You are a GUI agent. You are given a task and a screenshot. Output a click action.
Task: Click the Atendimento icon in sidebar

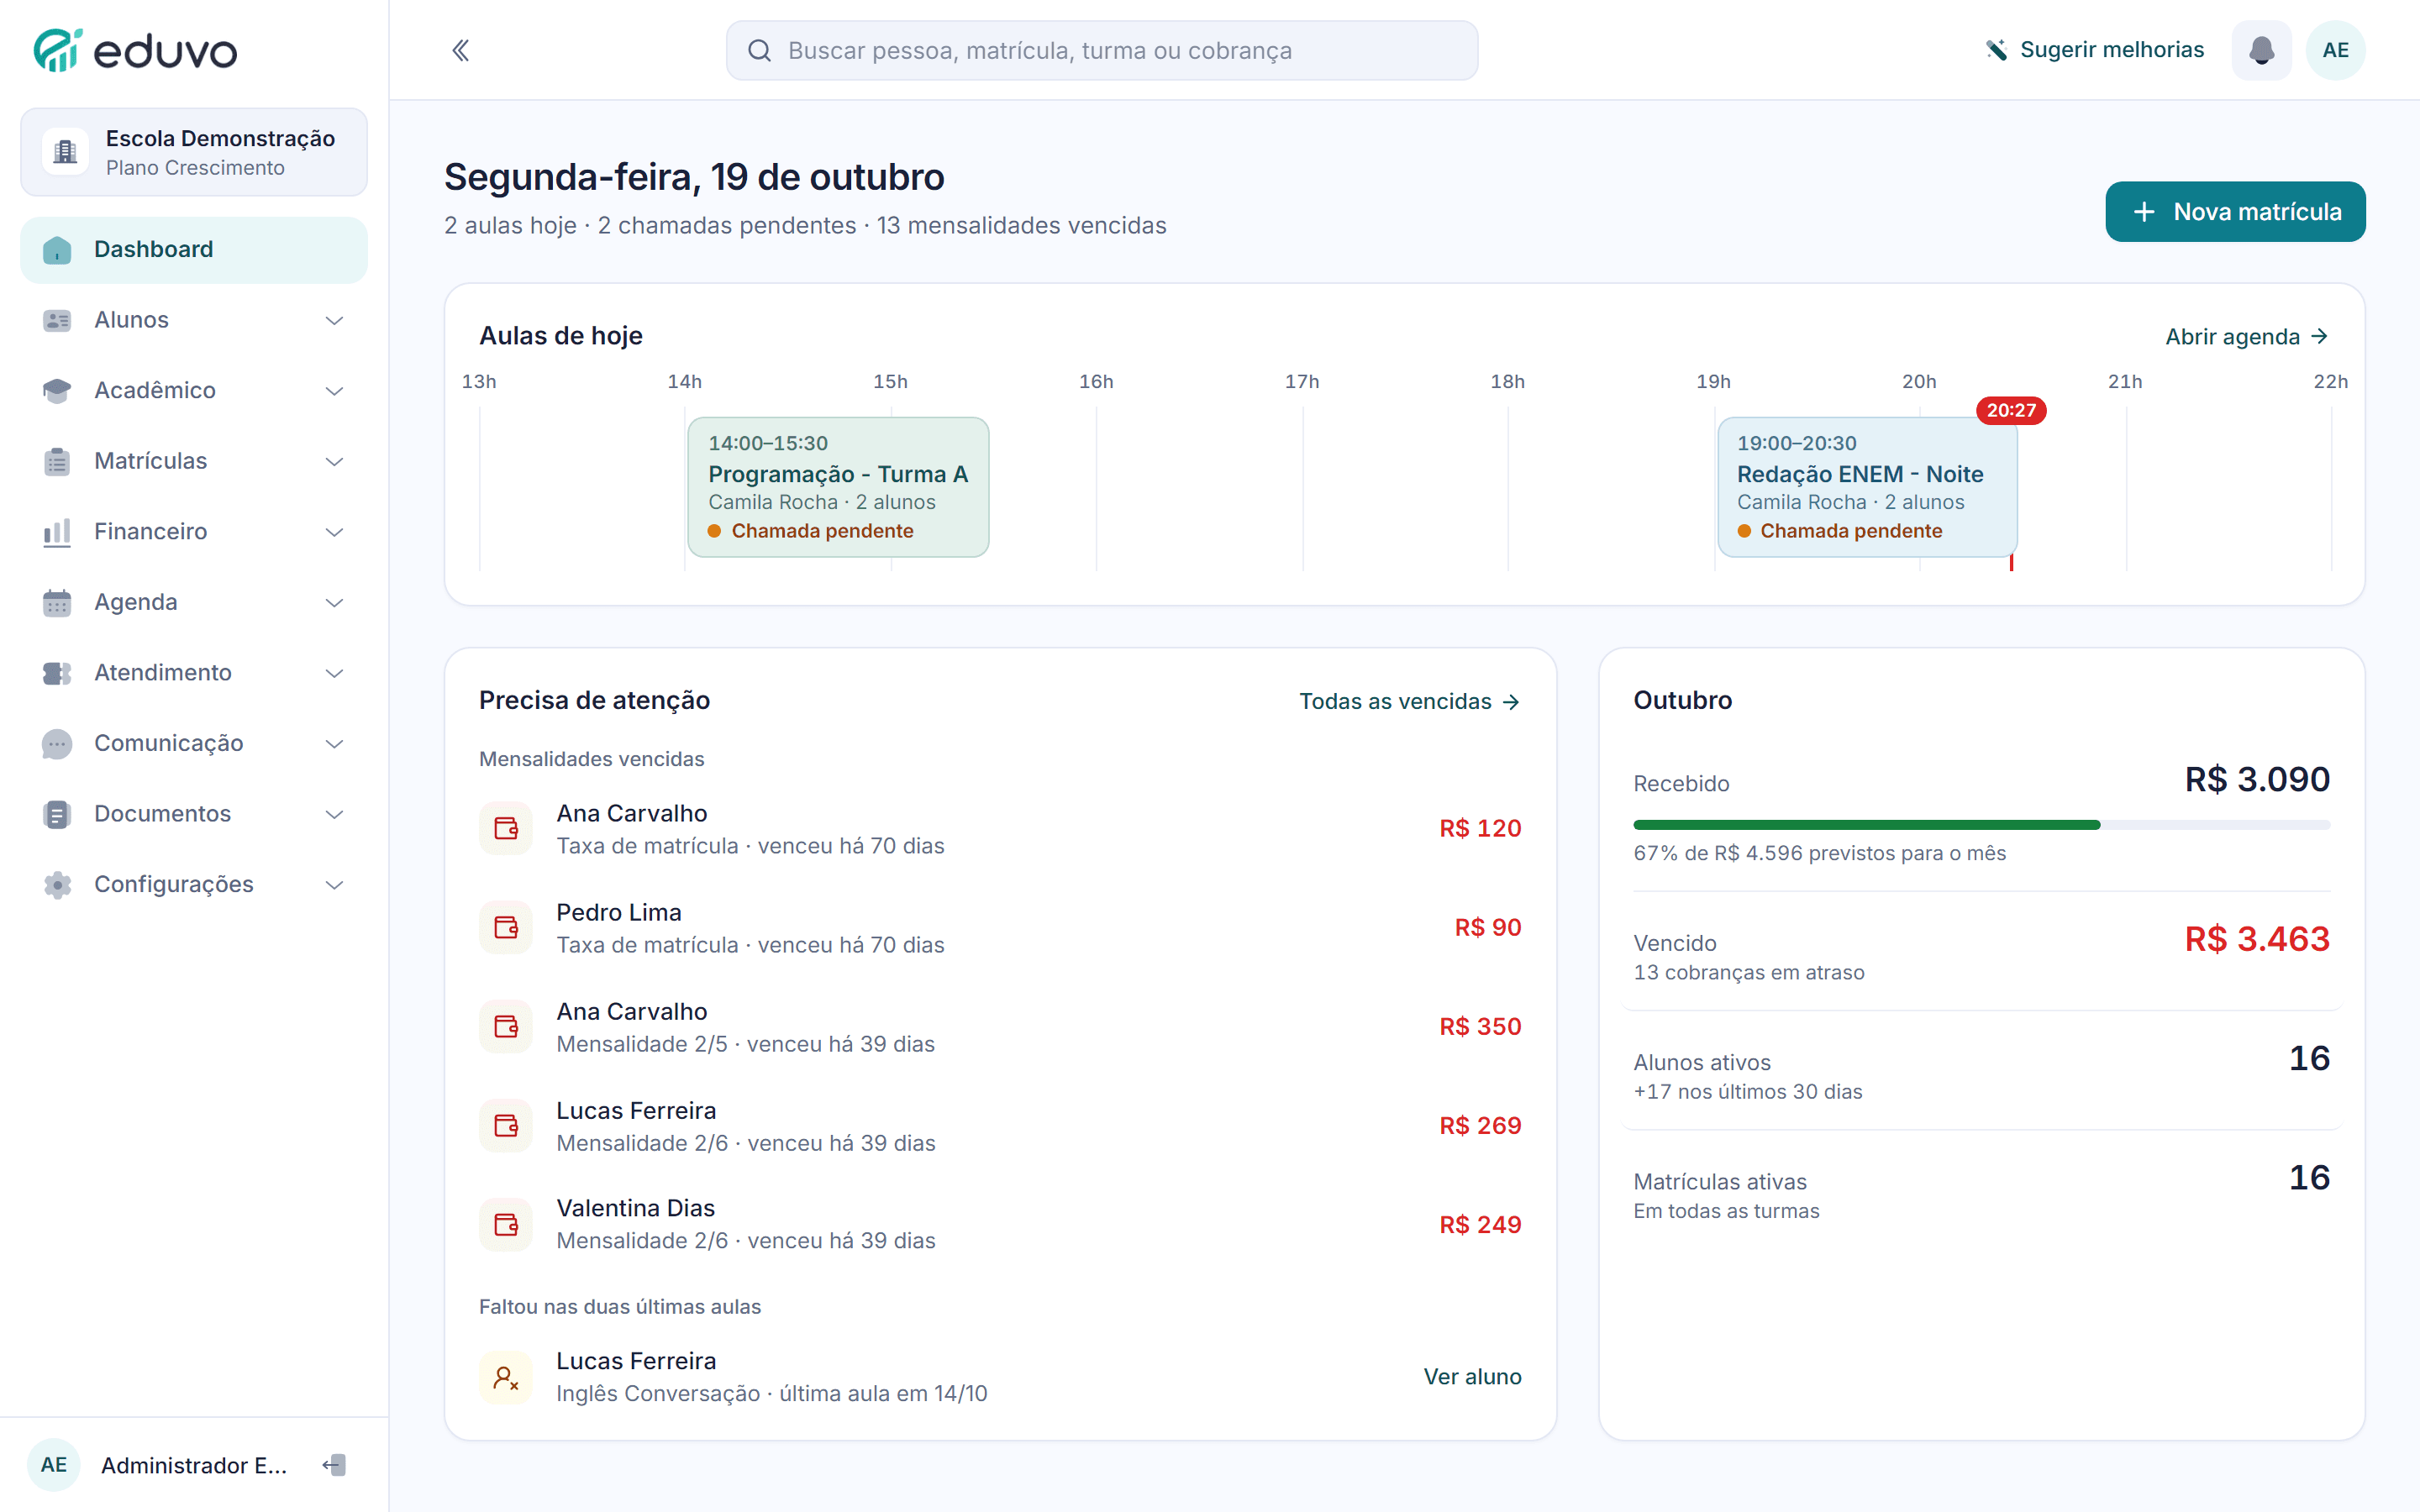57,673
